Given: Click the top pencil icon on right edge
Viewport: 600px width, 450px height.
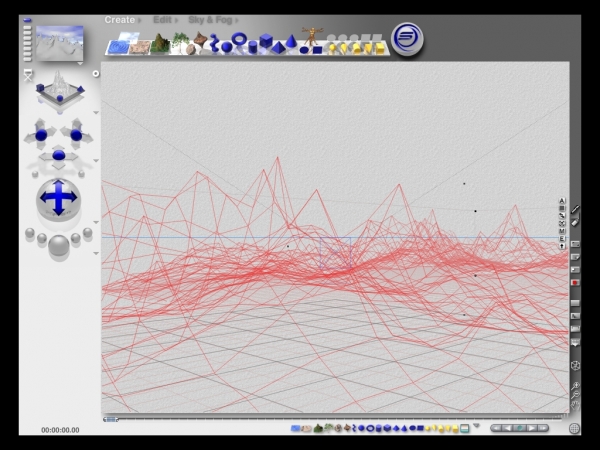Looking at the screenshot, I should point(575,209).
